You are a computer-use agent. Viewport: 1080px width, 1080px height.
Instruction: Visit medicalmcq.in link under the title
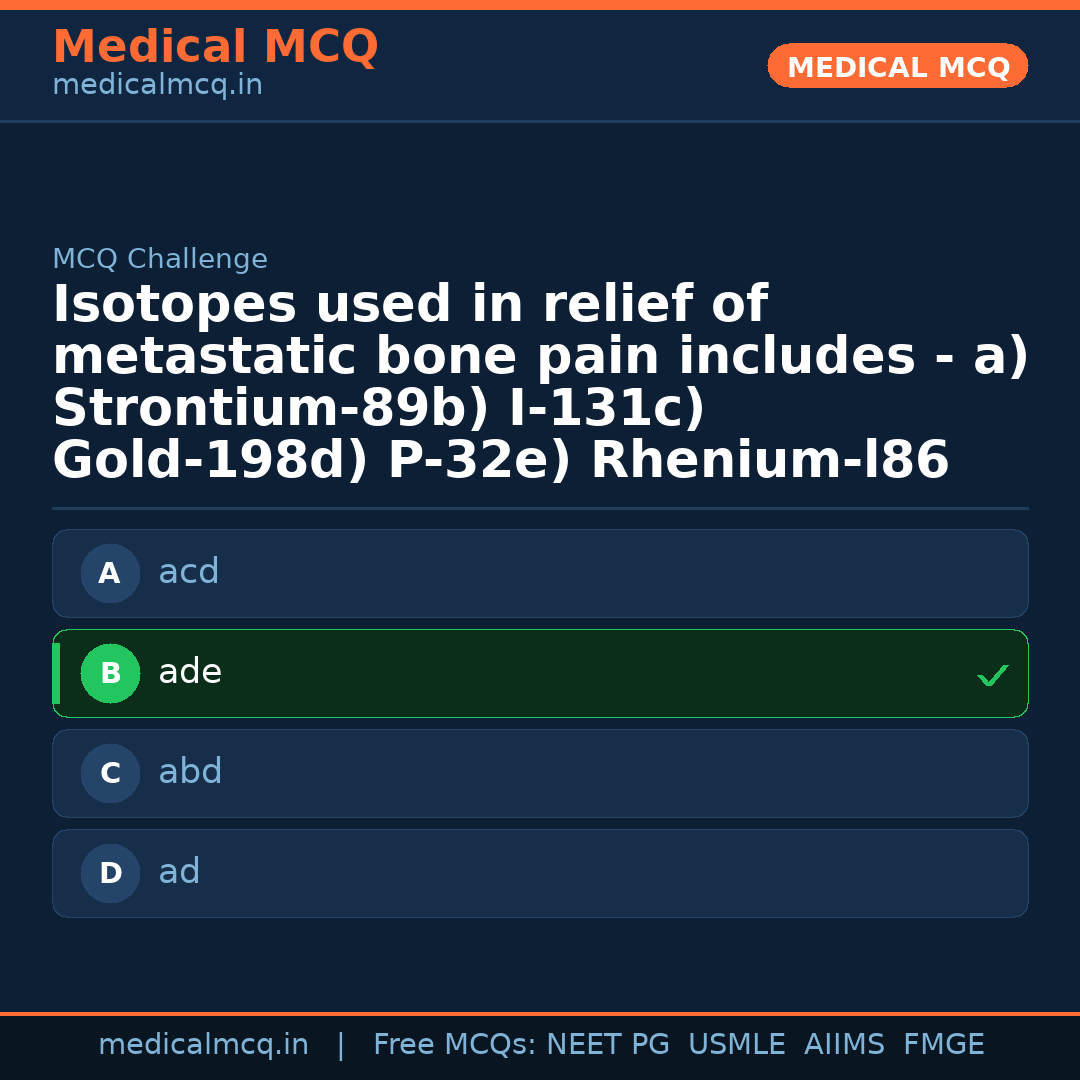[x=157, y=86]
